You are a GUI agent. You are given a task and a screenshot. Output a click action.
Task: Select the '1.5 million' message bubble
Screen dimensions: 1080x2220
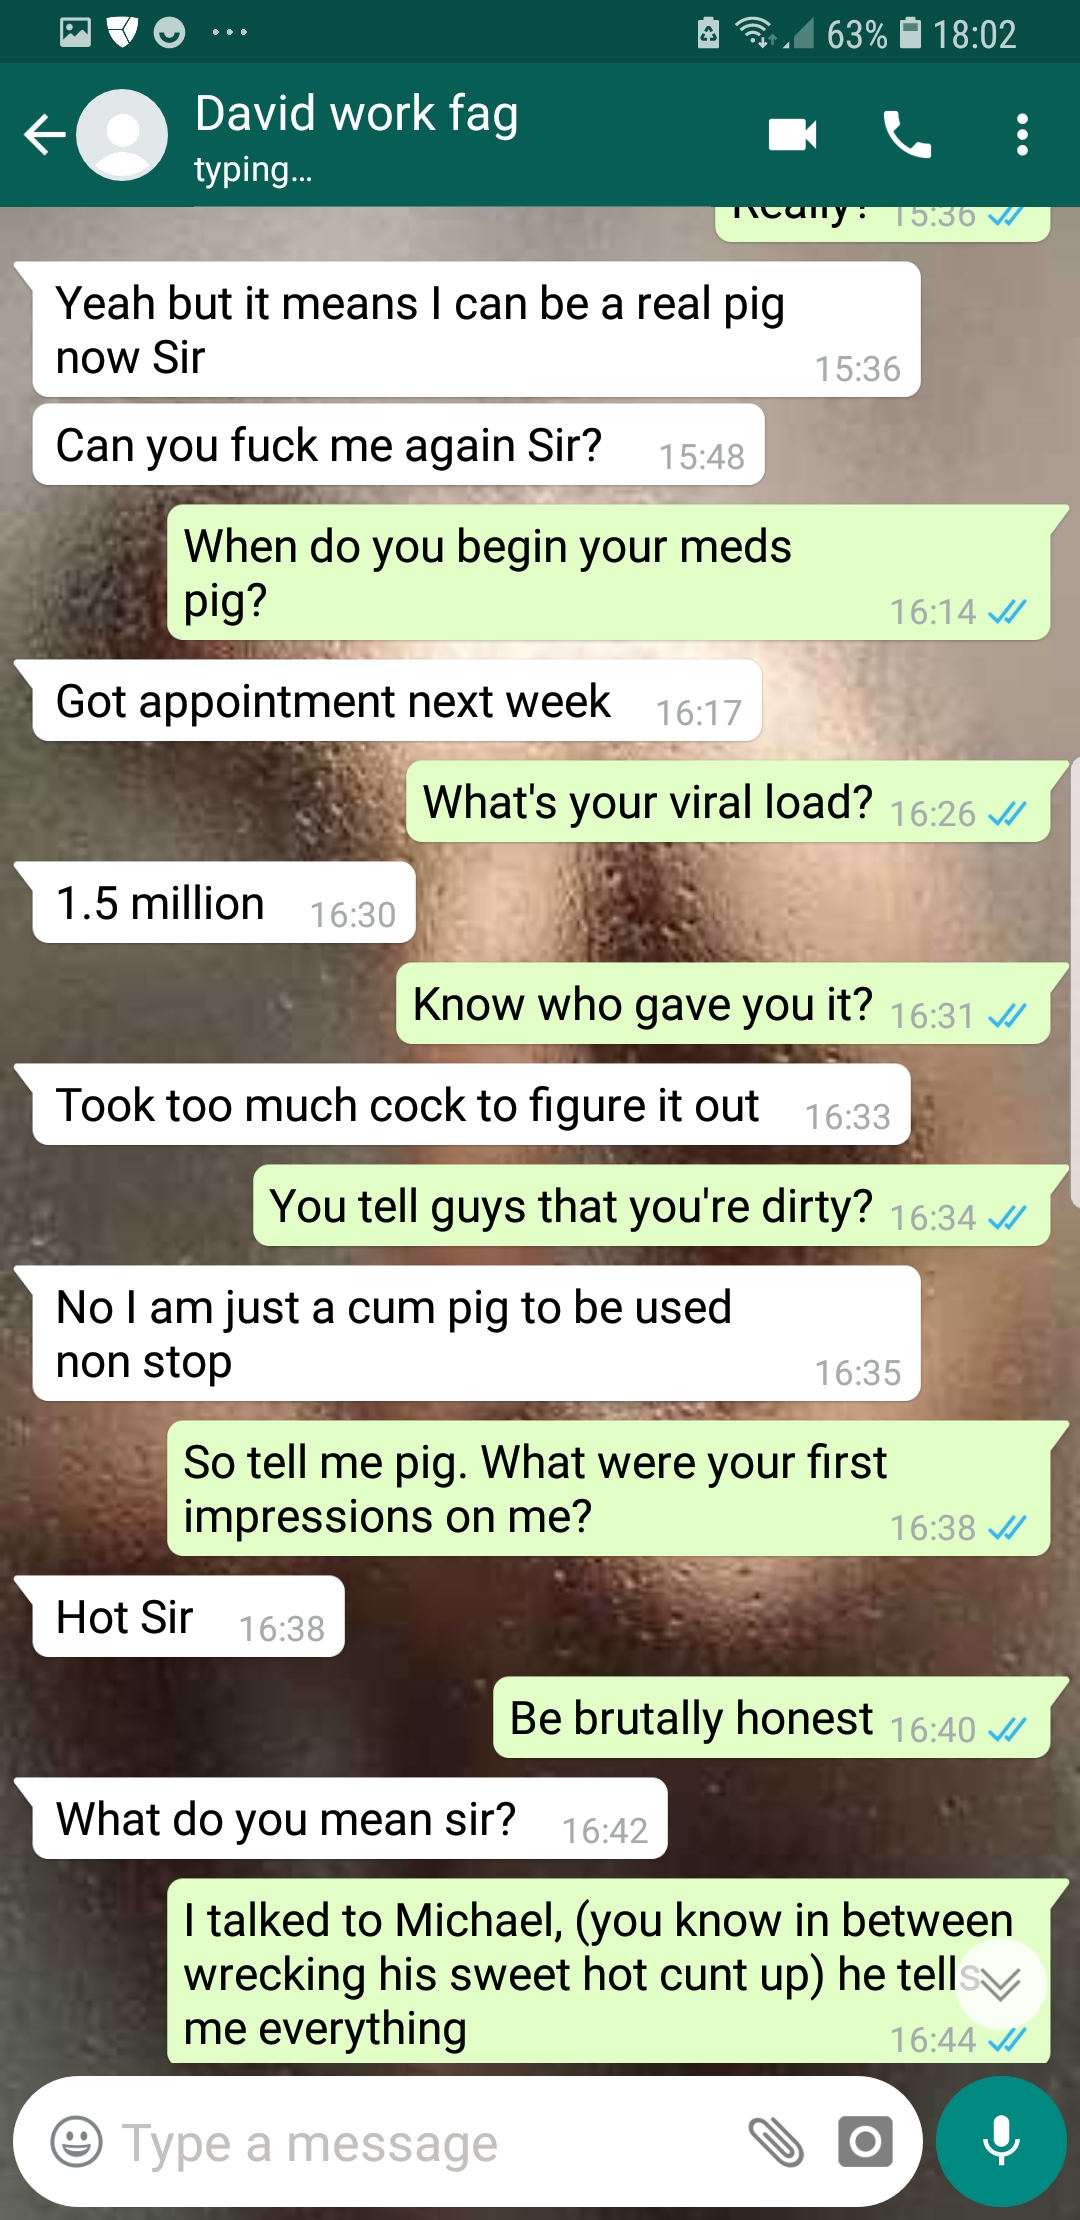pos(224,902)
